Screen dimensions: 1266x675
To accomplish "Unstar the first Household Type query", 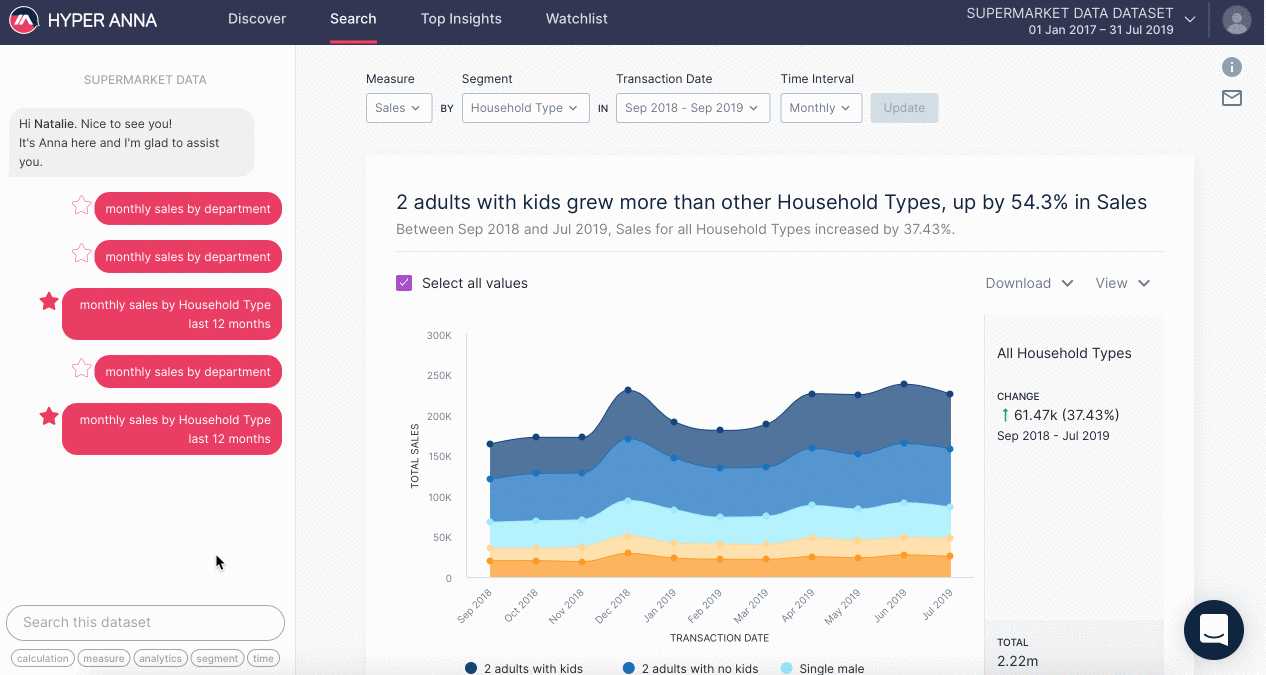I will coord(48,301).
